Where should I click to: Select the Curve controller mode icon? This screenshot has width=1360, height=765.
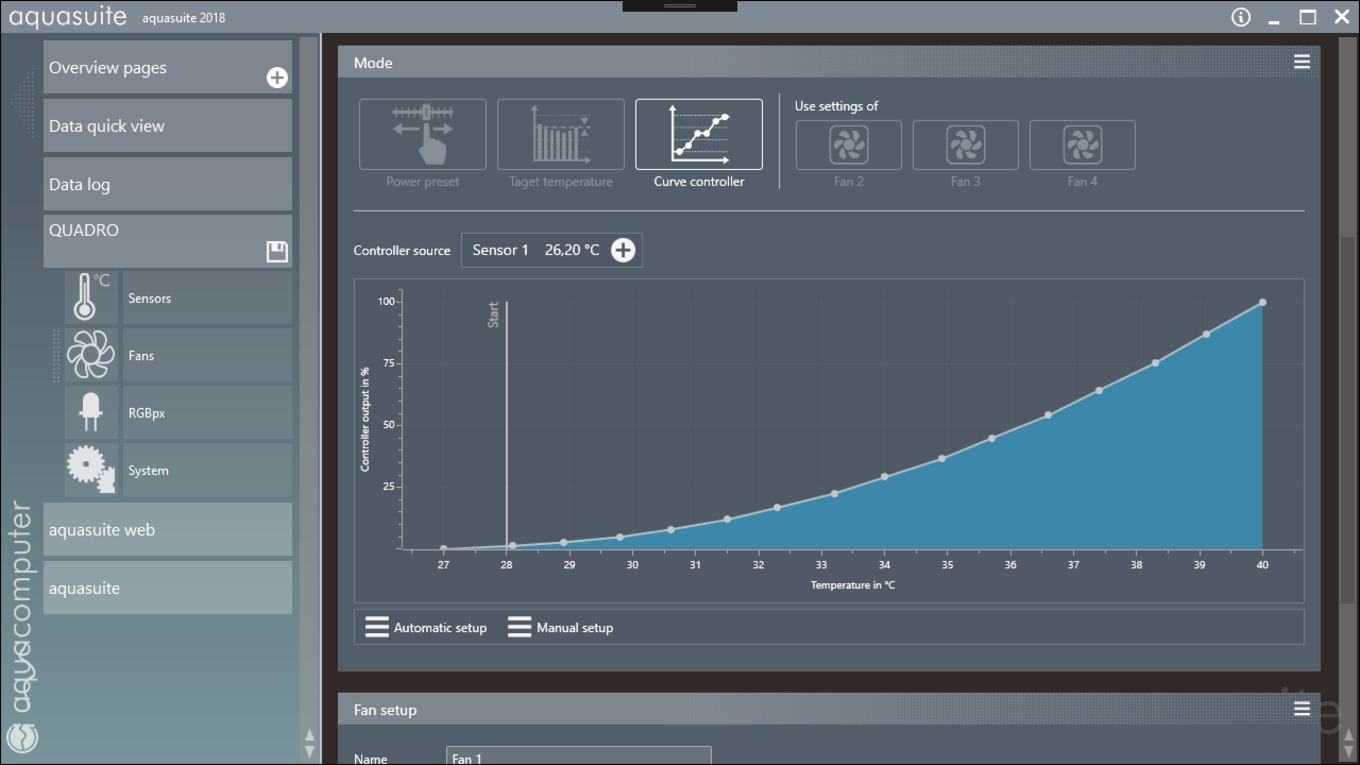[x=699, y=134]
